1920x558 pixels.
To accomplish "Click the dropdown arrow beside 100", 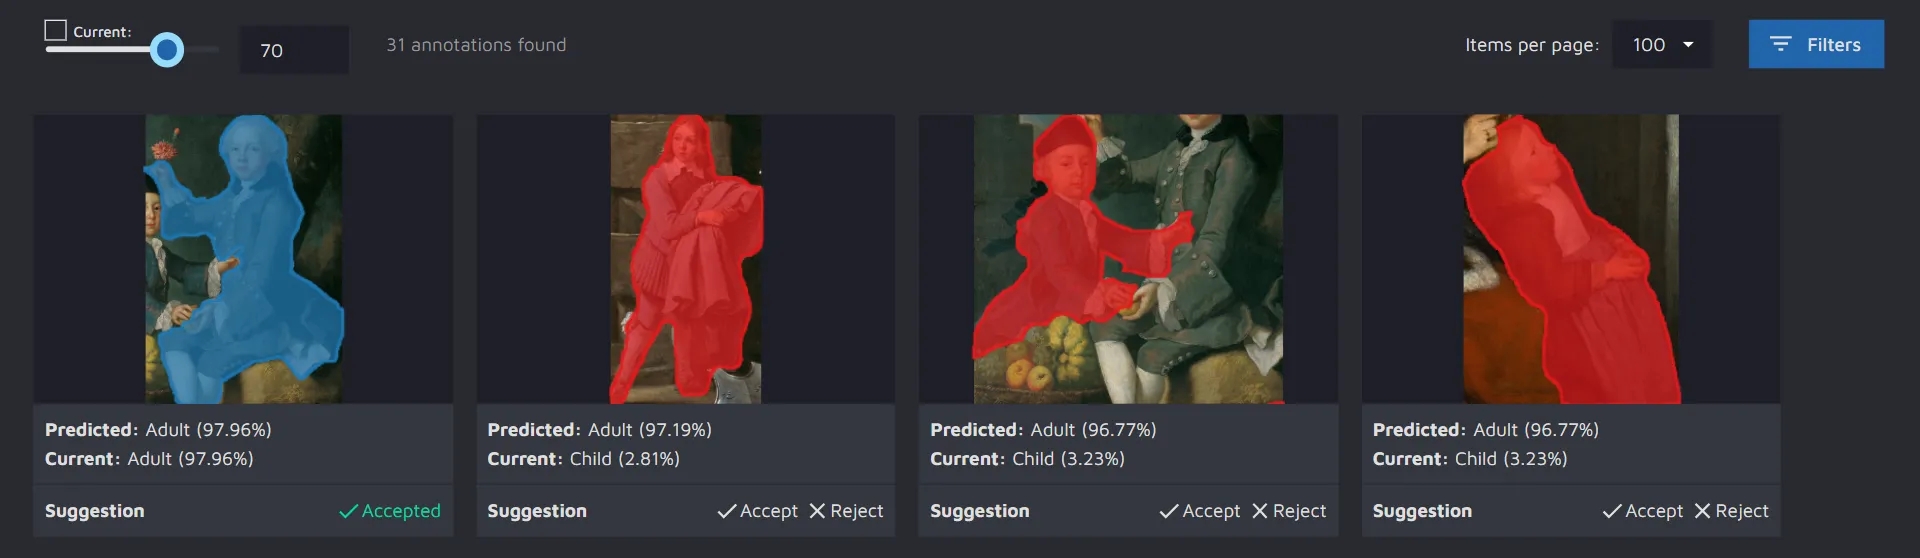I will [x=1688, y=45].
